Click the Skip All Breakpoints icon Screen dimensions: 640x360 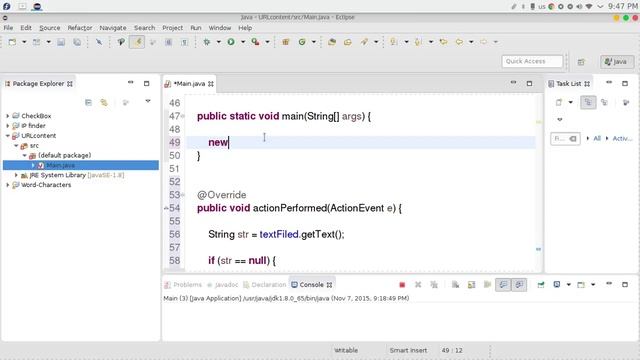tap(99, 42)
